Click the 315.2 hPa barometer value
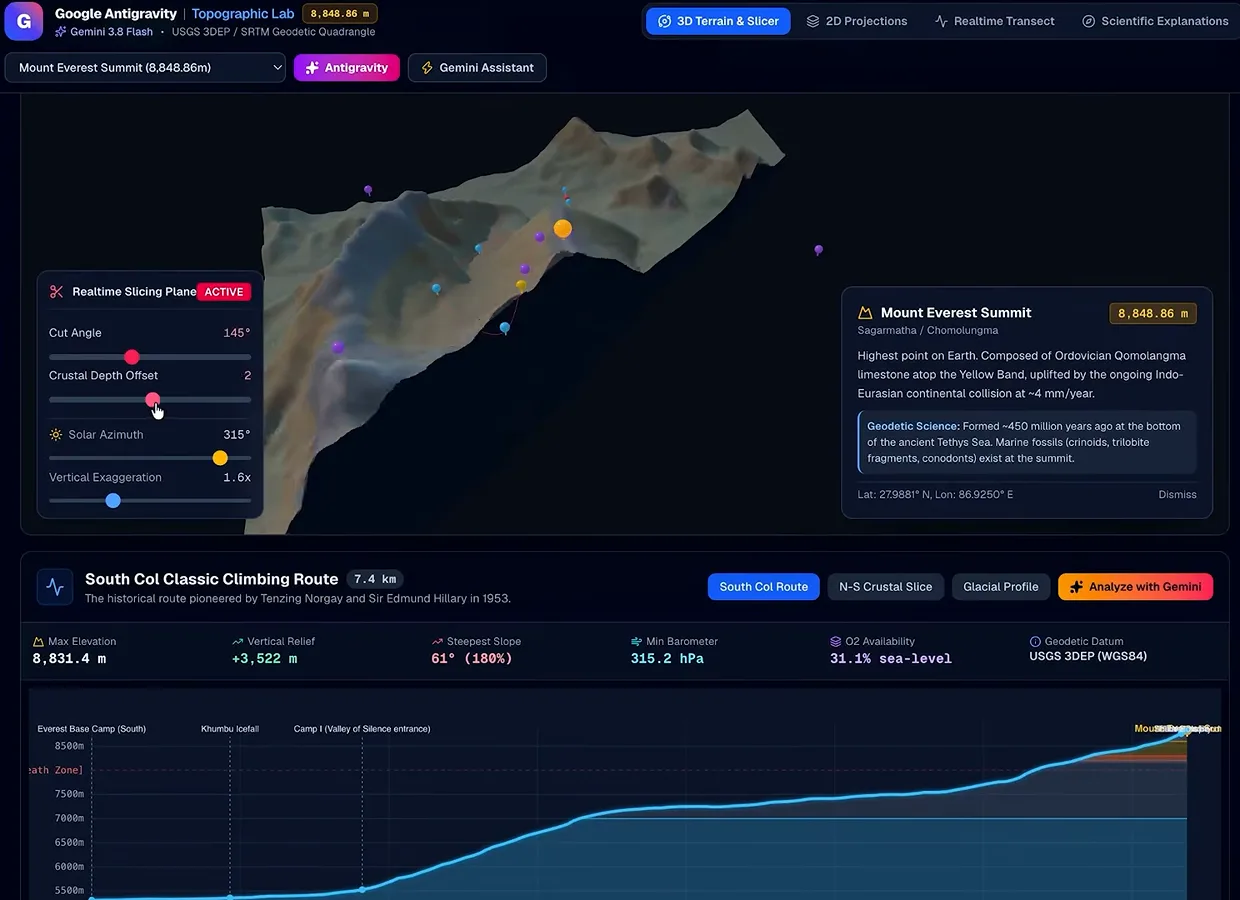Image resolution: width=1240 pixels, height=900 pixels. point(667,659)
